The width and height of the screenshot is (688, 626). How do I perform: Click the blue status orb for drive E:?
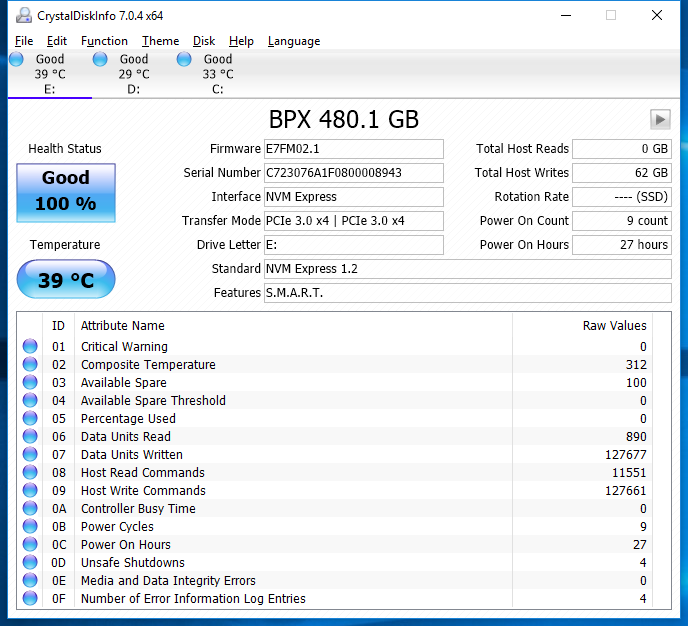[17, 60]
